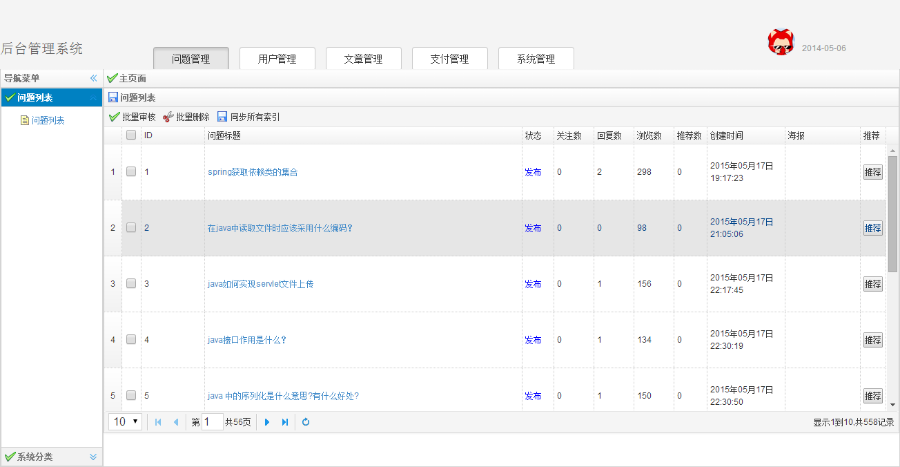This screenshot has width=900, height=467.
Task: Click the 批量删除 batch delete icon
Action: (168, 117)
